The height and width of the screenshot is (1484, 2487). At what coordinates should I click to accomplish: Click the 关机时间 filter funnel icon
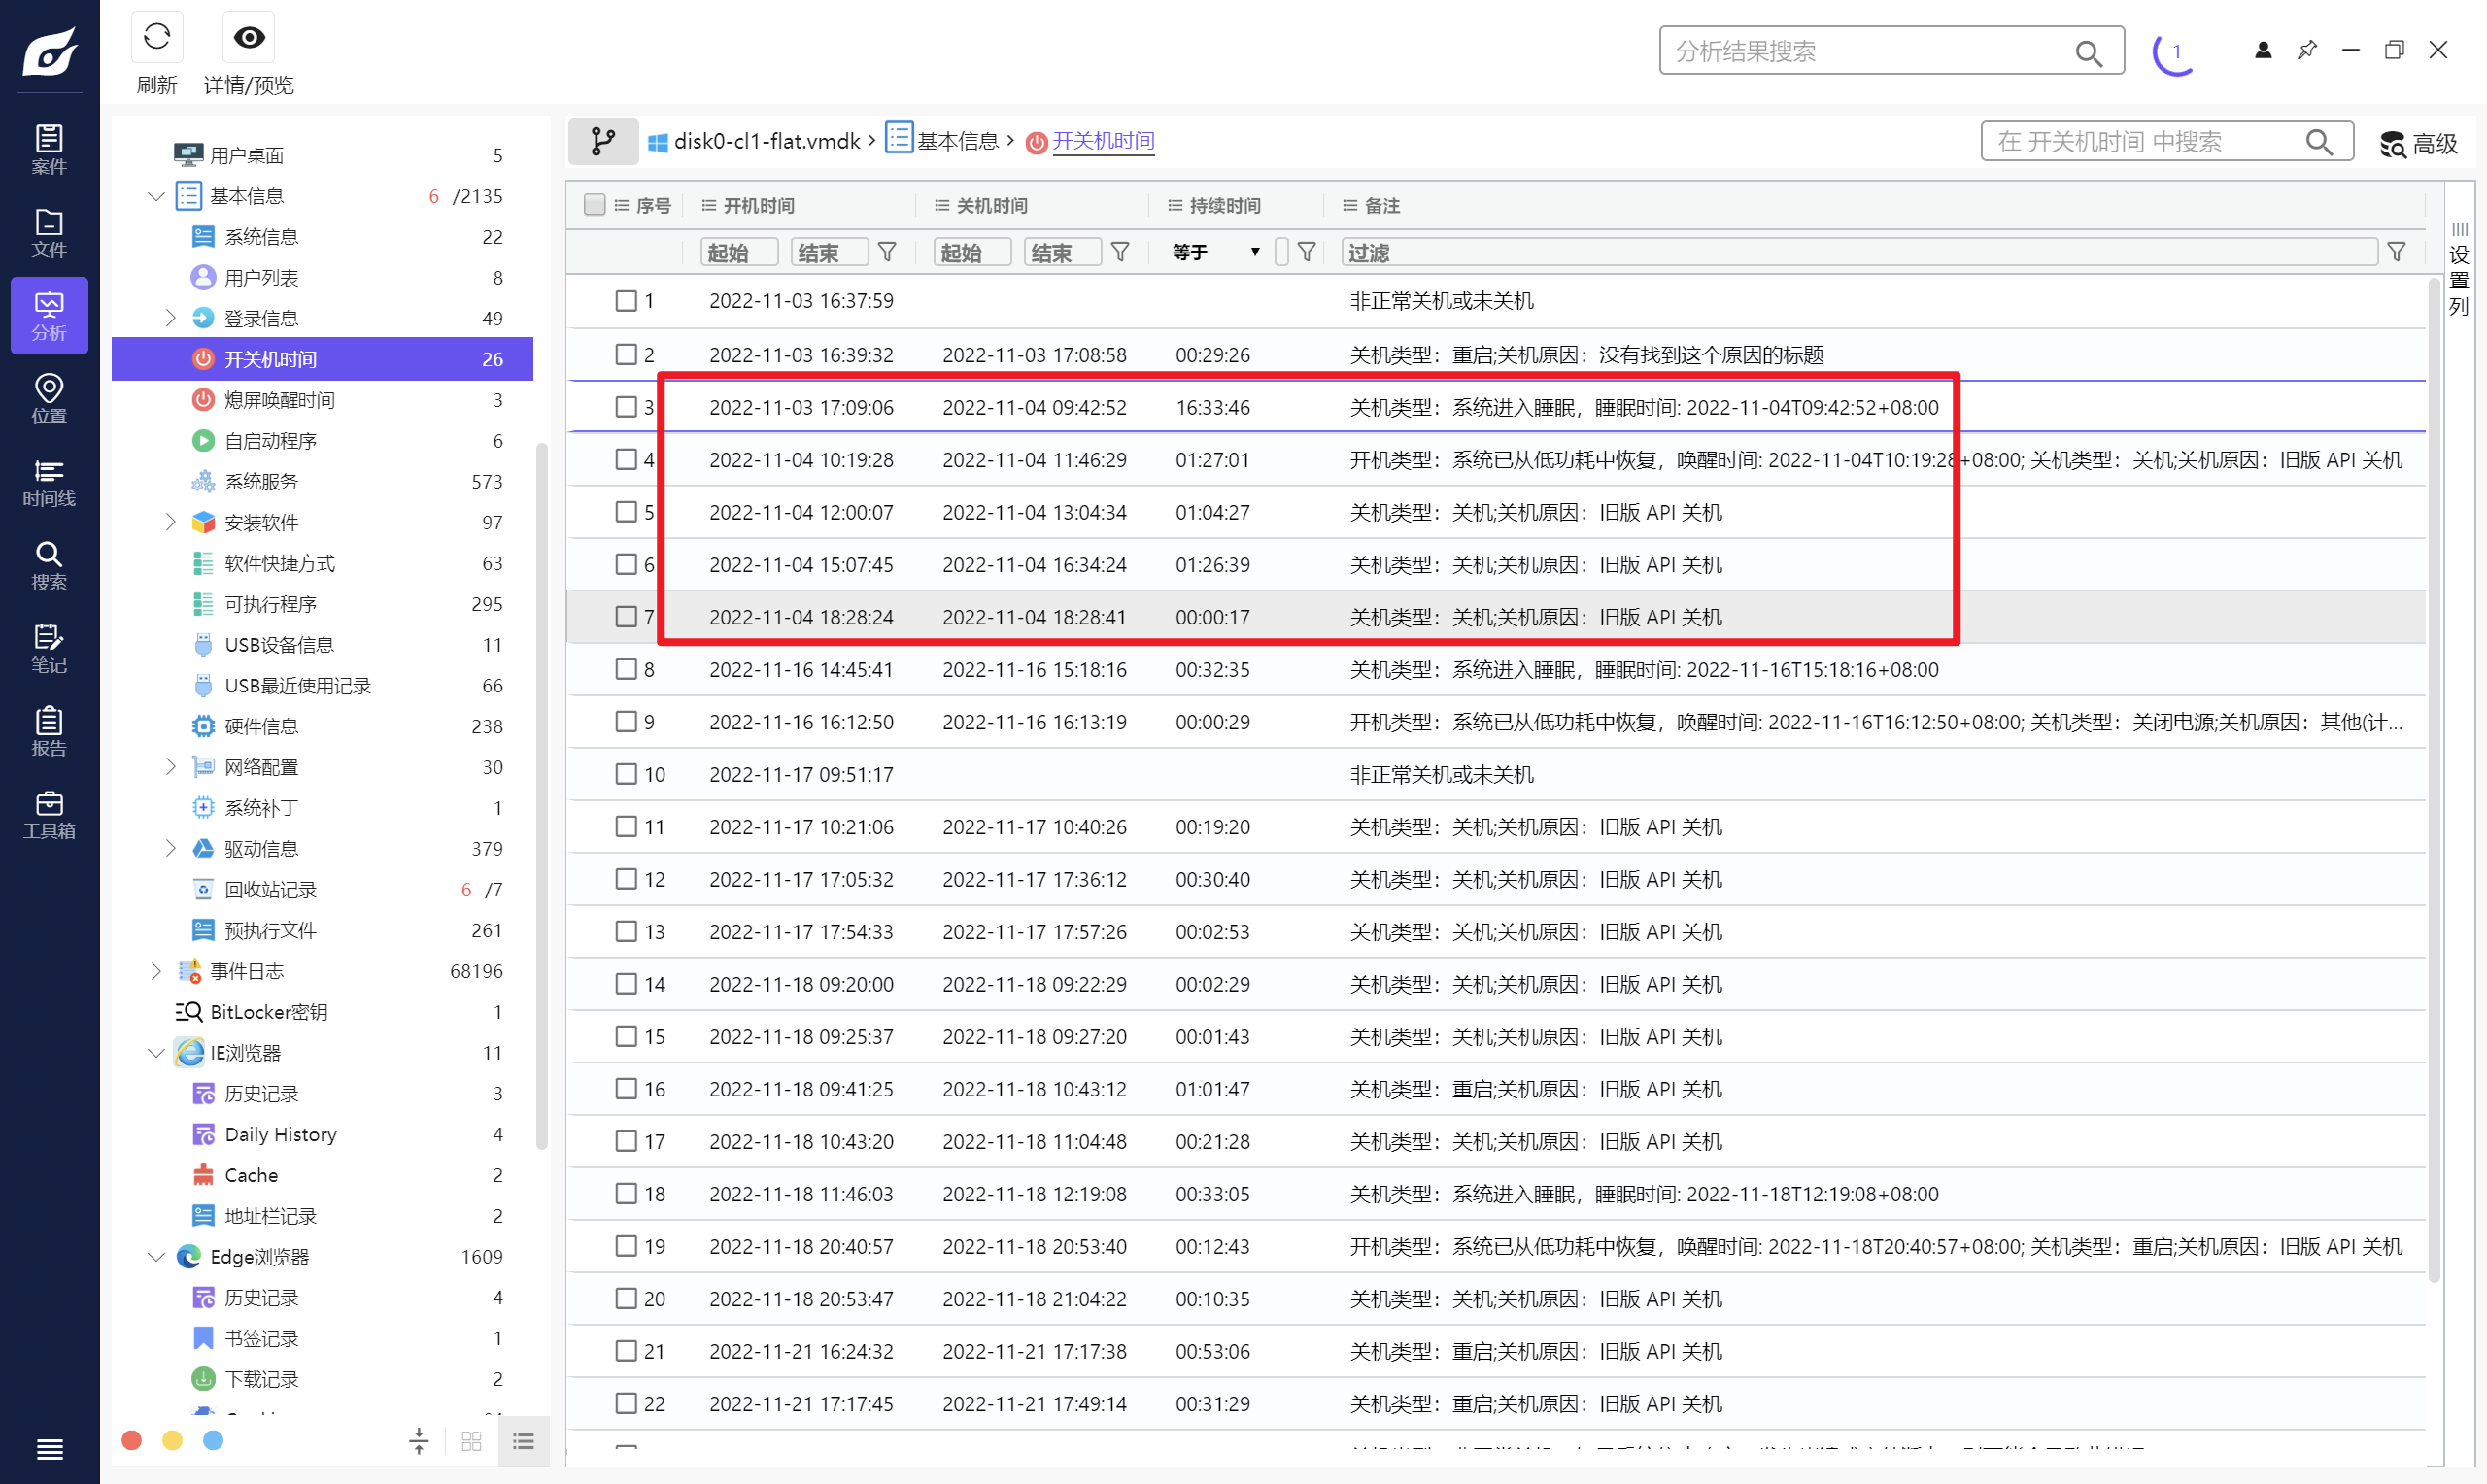click(x=1120, y=252)
